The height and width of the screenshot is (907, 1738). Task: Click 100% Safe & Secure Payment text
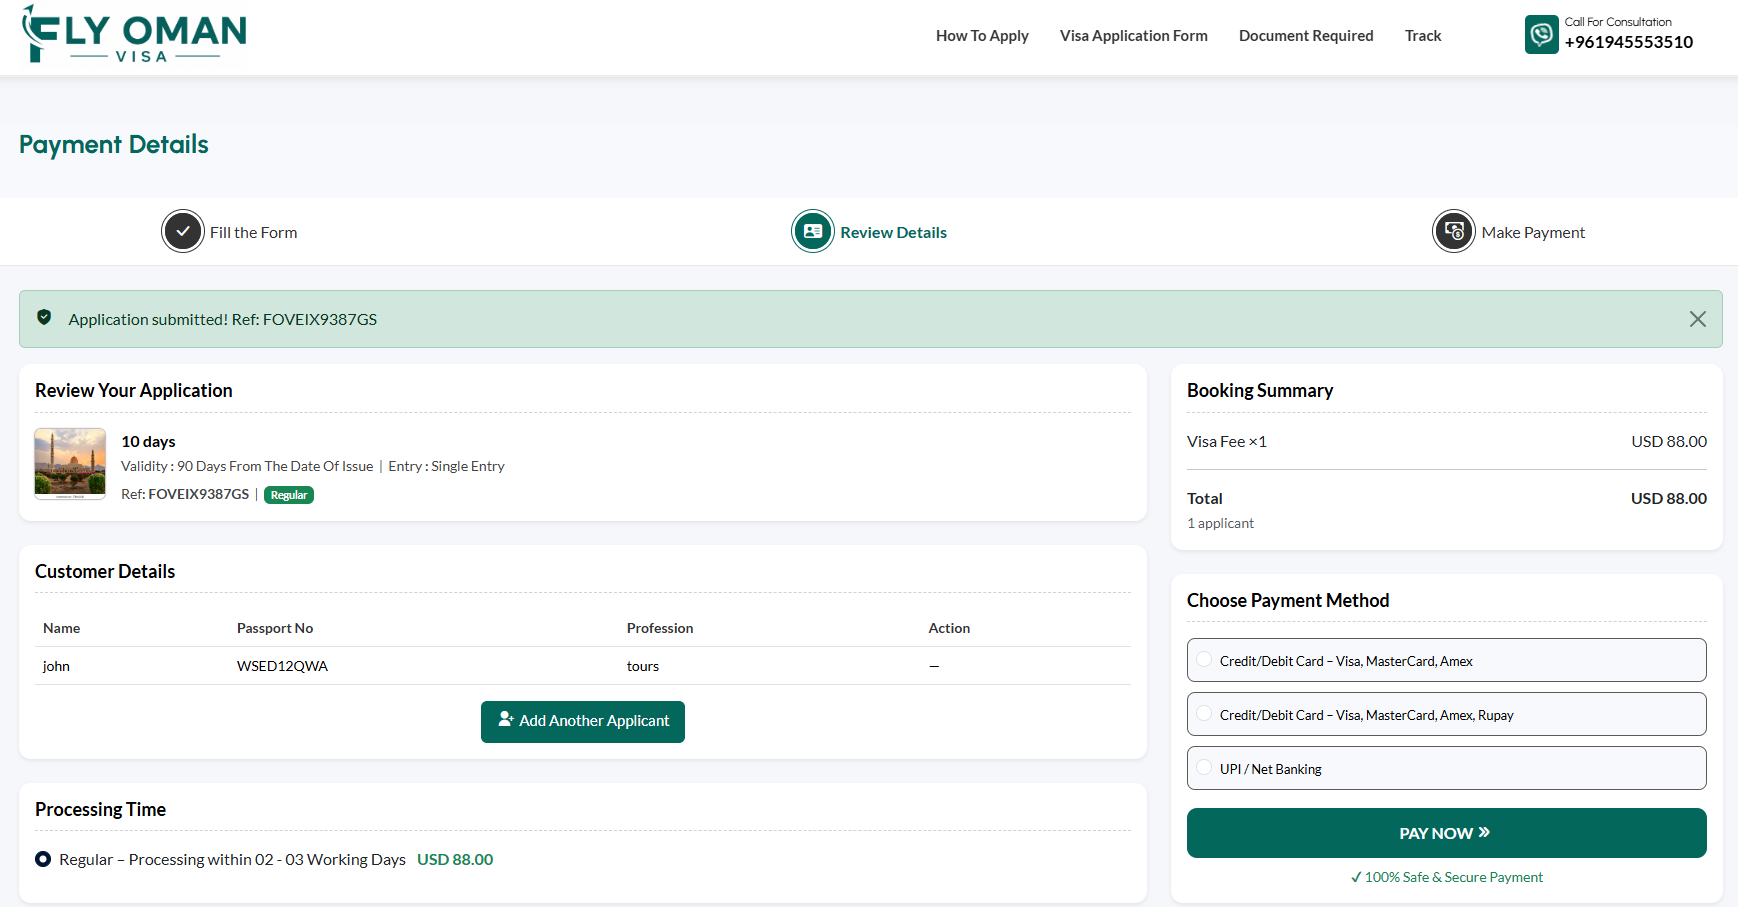pyautogui.click(x=1447, y=877)
